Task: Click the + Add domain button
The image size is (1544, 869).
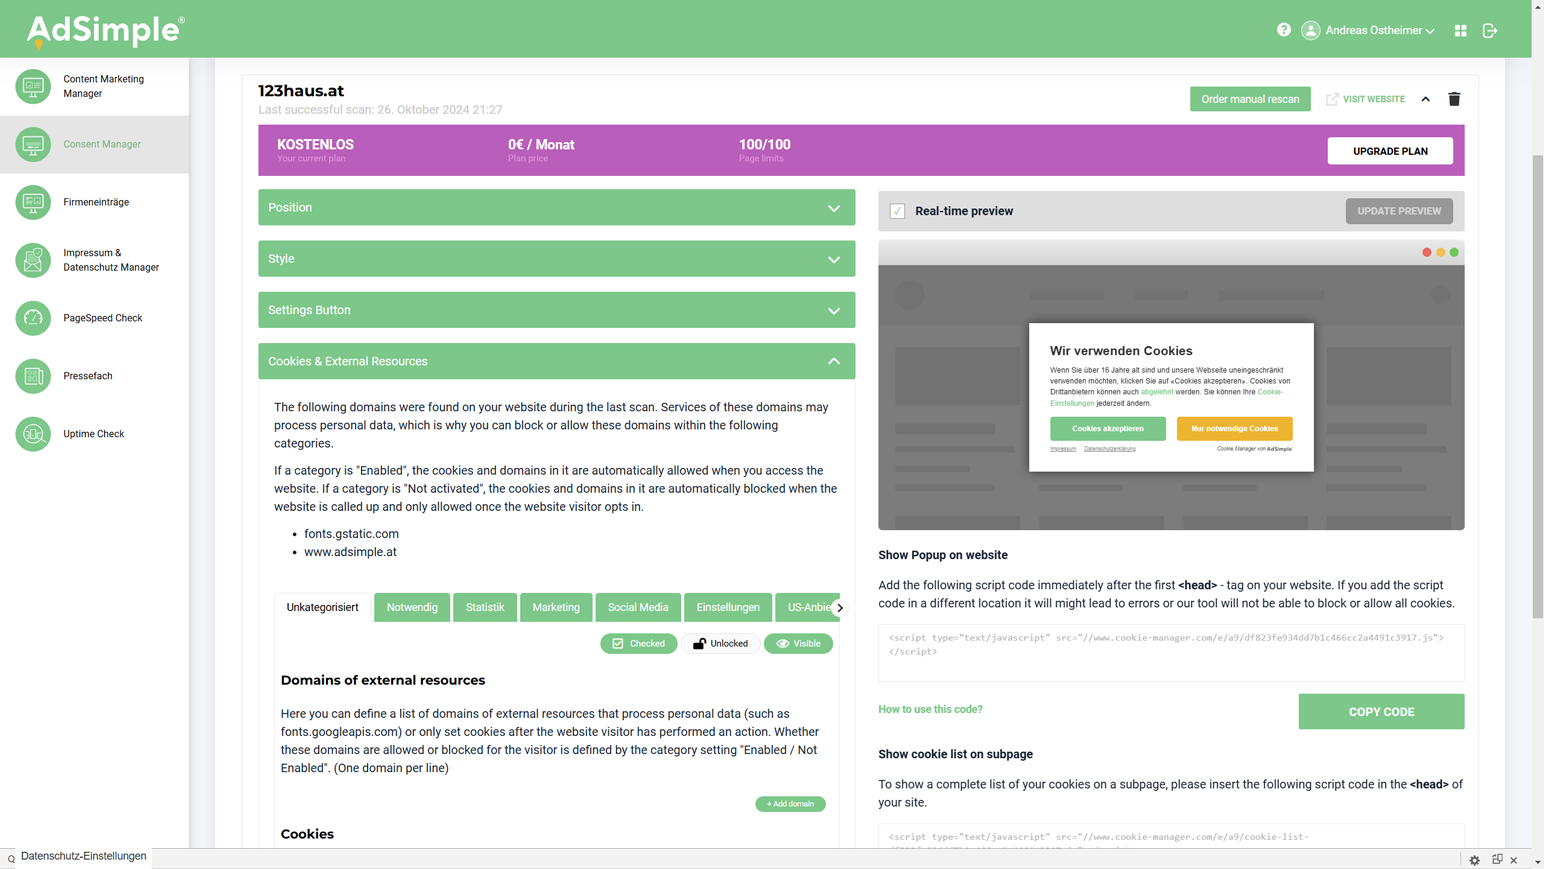Action: [790, 804]
